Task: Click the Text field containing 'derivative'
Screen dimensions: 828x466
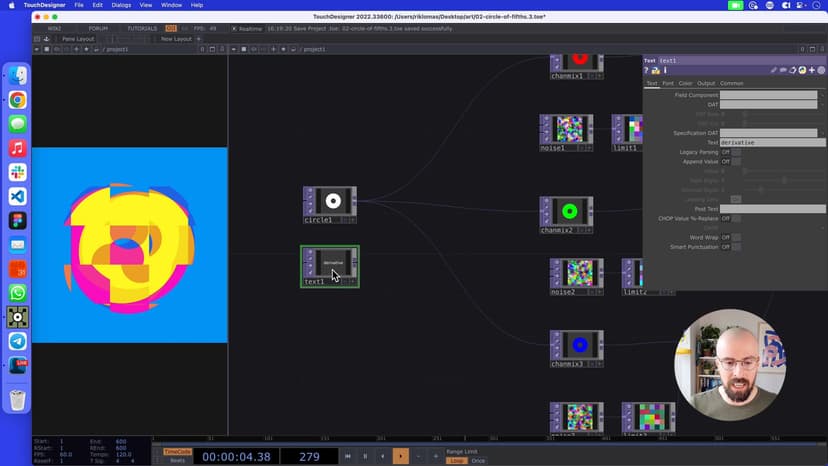Action: coord(771,143)
